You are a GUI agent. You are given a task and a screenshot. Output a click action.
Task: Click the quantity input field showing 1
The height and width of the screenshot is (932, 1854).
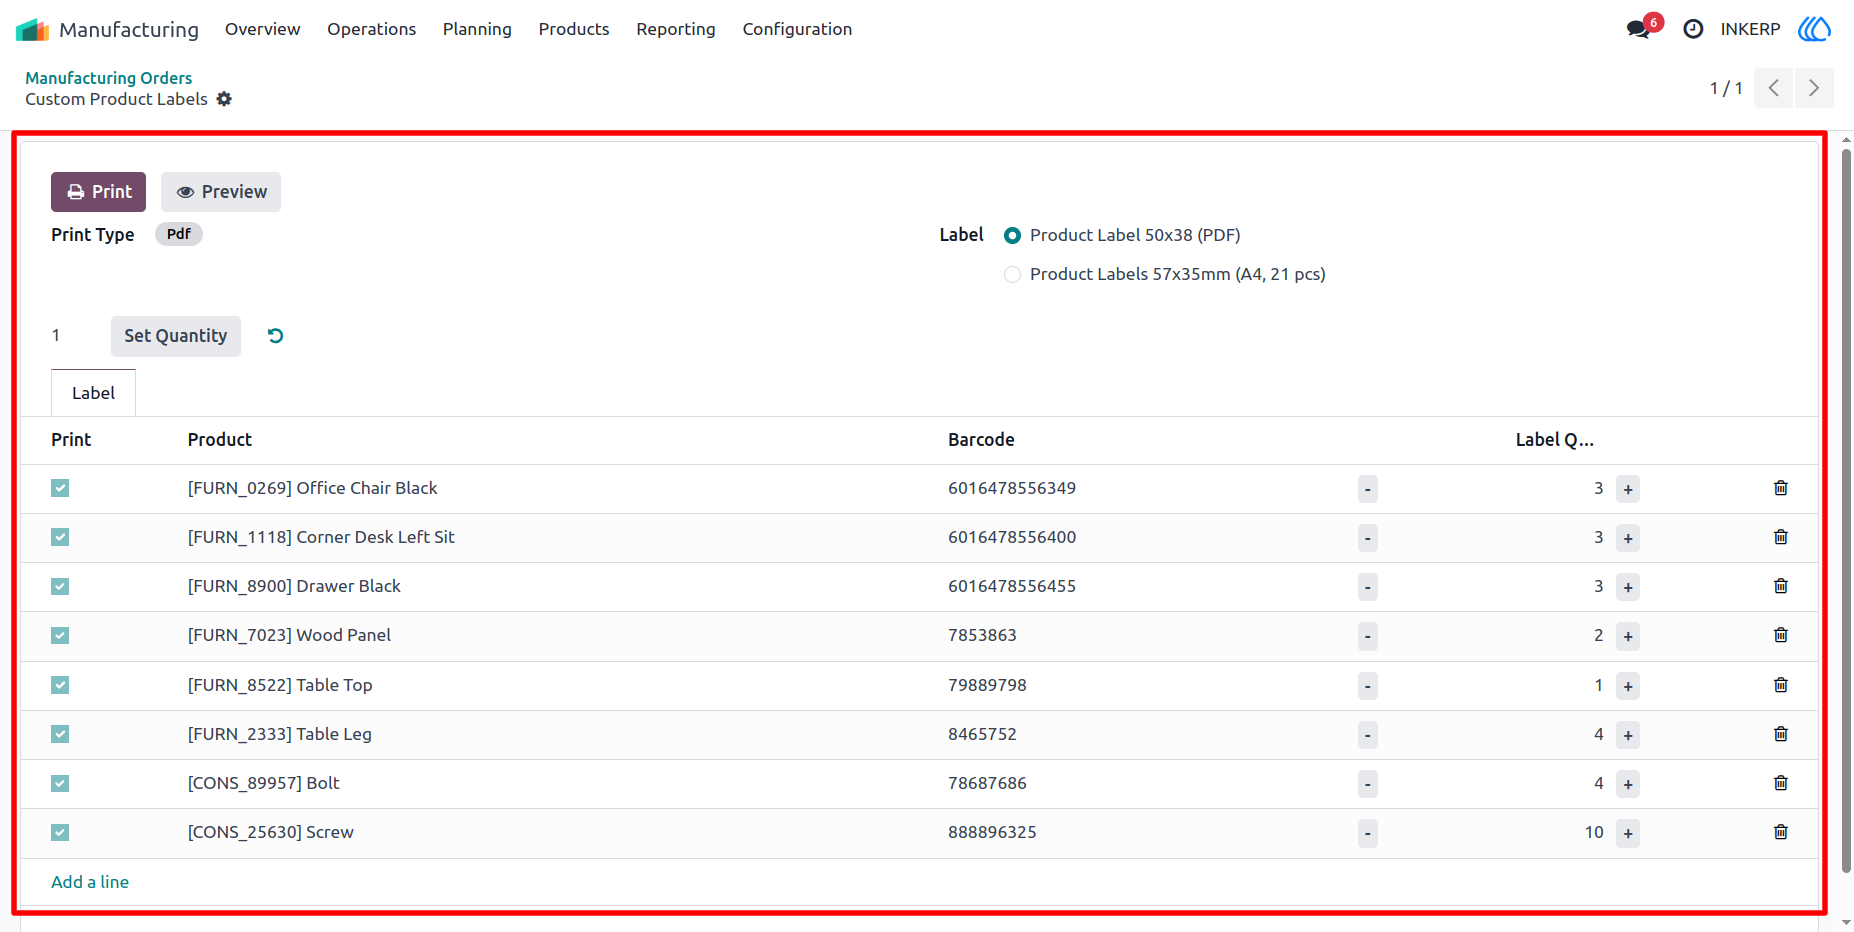(71, 336)
